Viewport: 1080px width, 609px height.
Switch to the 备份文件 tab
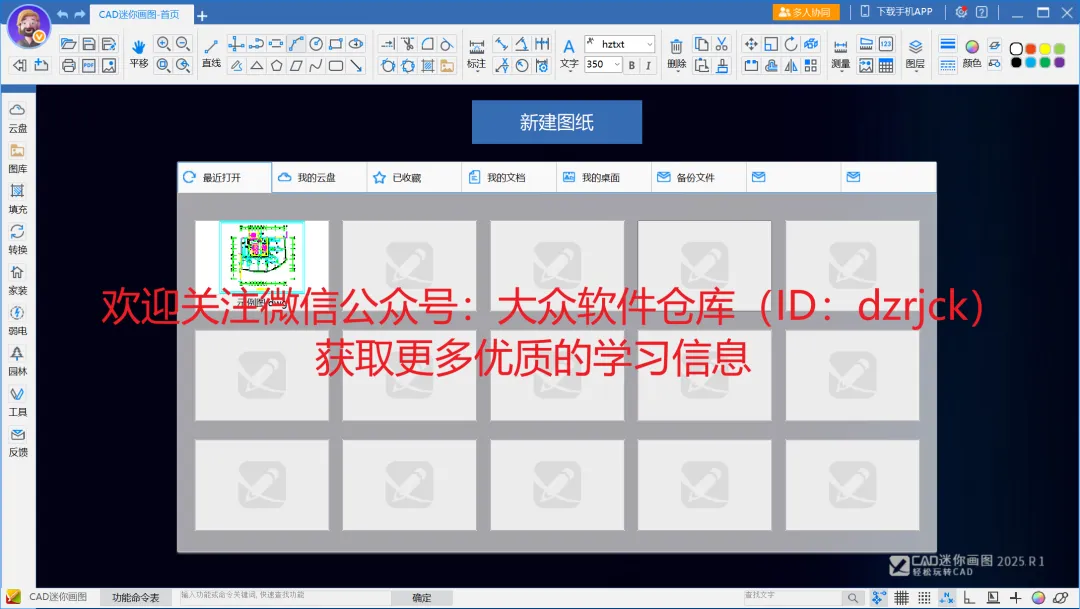[698, 178]
